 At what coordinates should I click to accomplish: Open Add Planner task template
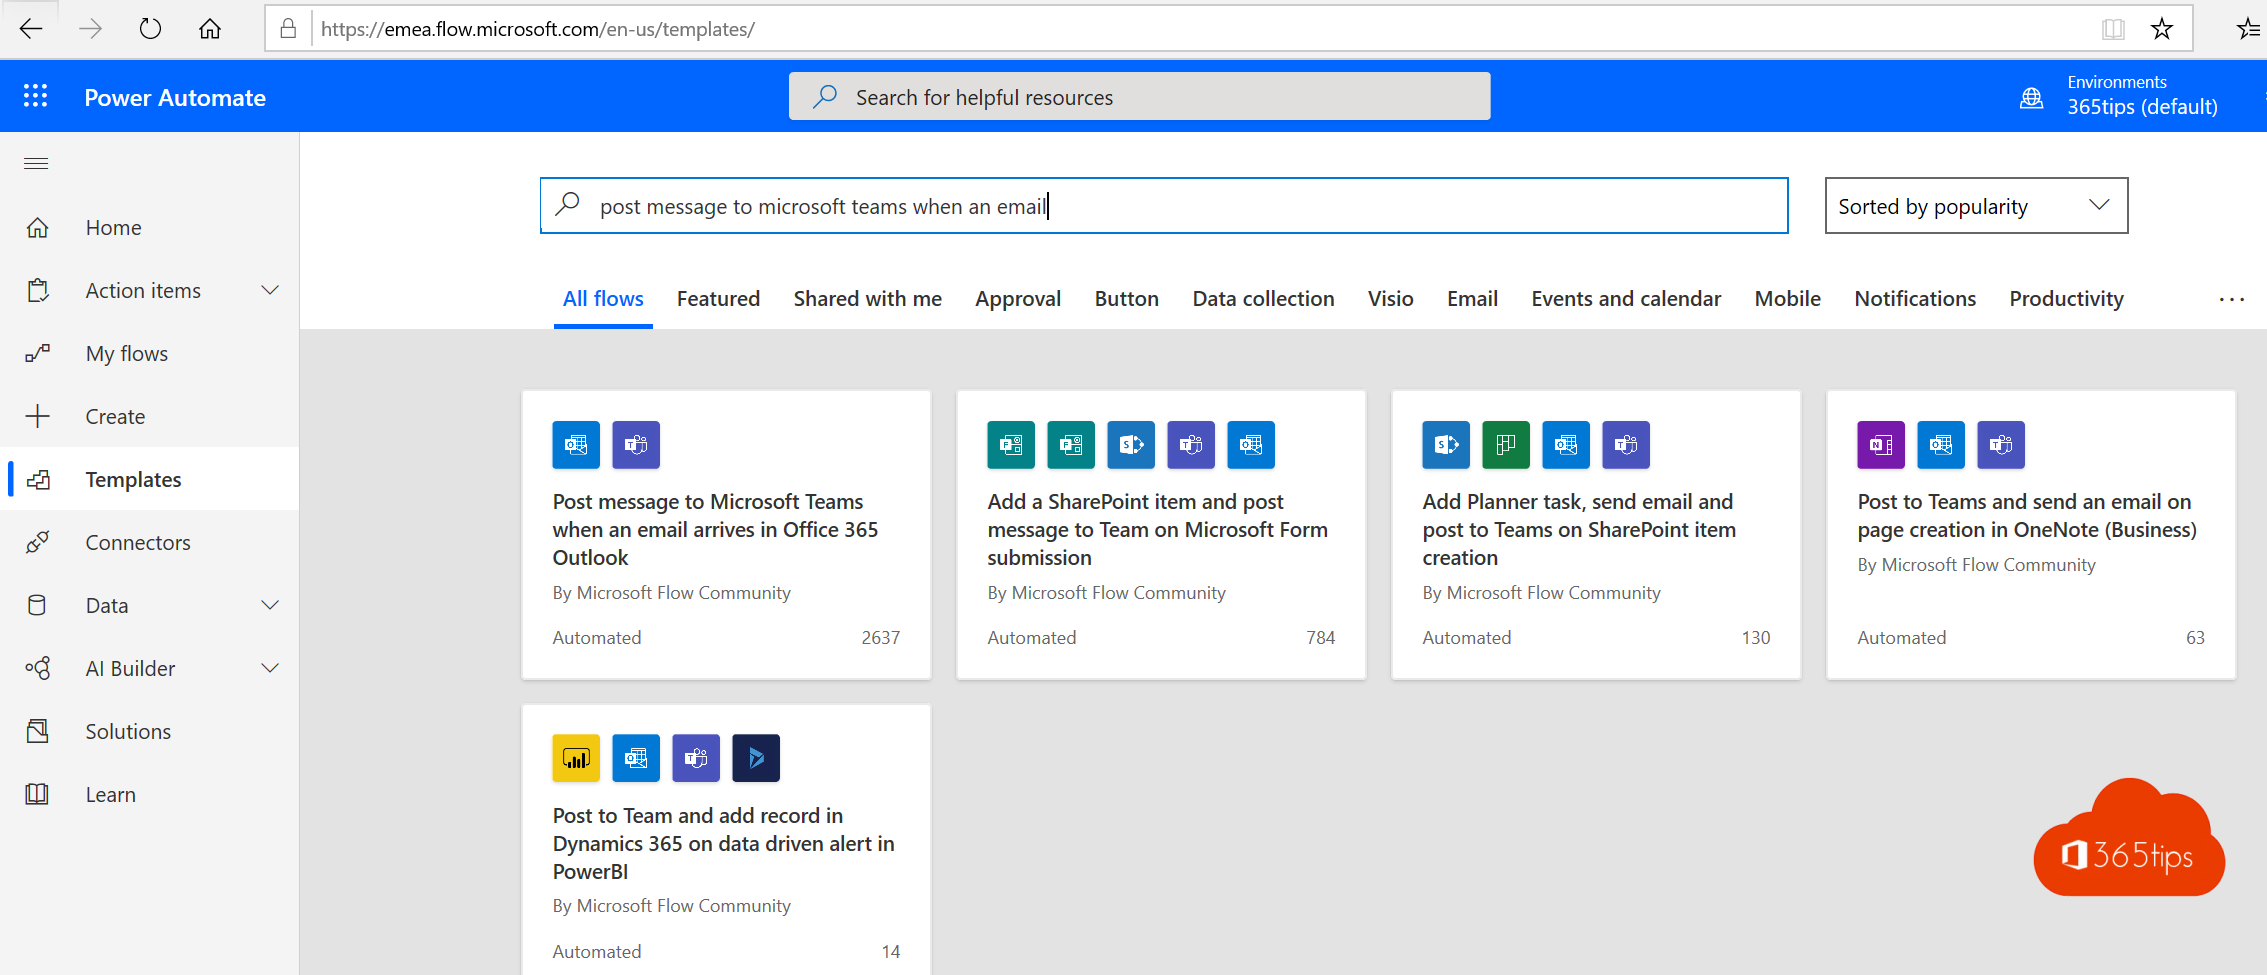pyautogui.click(x=1596, y=535)
